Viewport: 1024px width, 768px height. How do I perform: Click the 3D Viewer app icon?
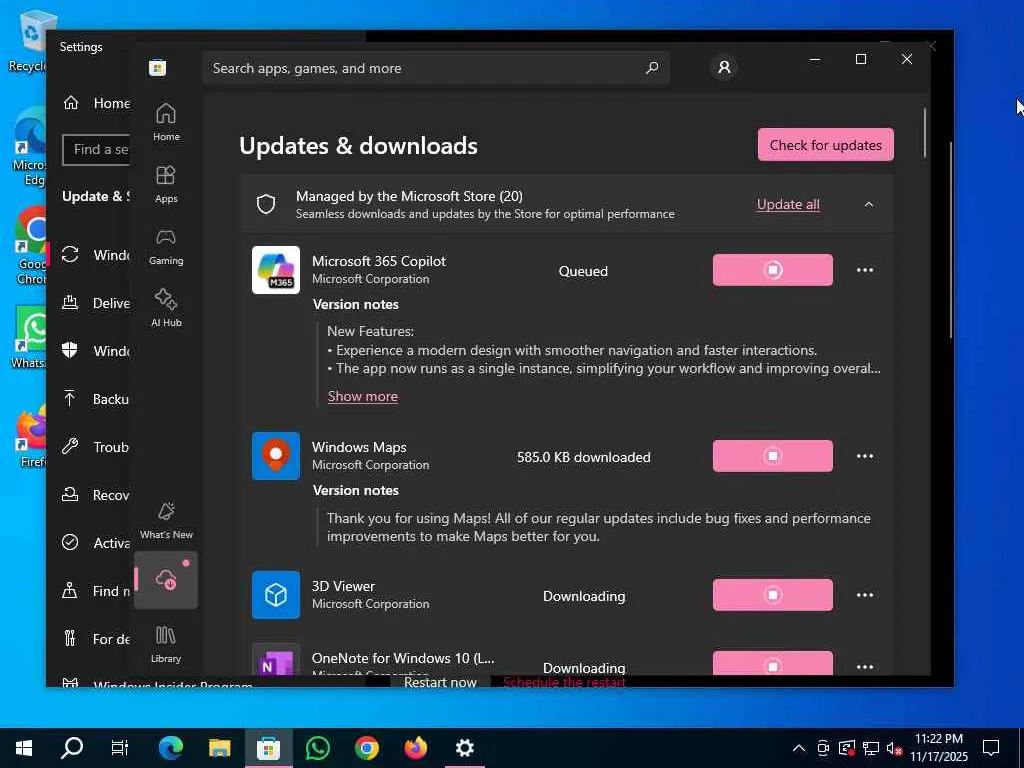[276, 595]
